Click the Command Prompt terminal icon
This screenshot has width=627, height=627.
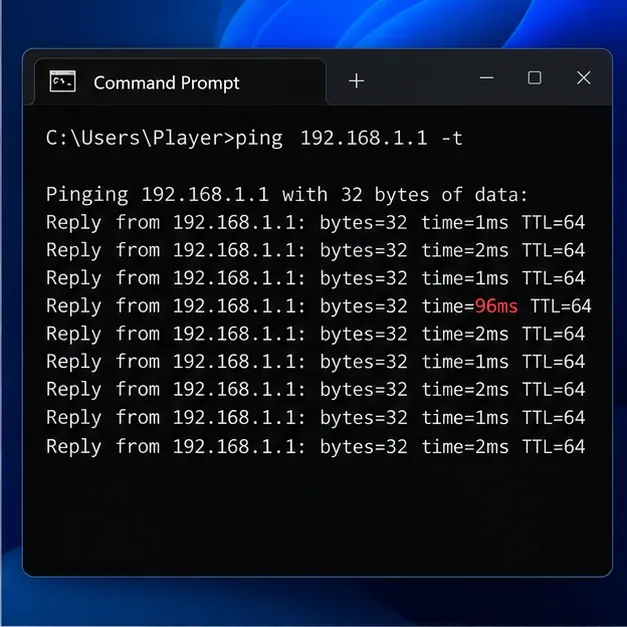[62, 82]
